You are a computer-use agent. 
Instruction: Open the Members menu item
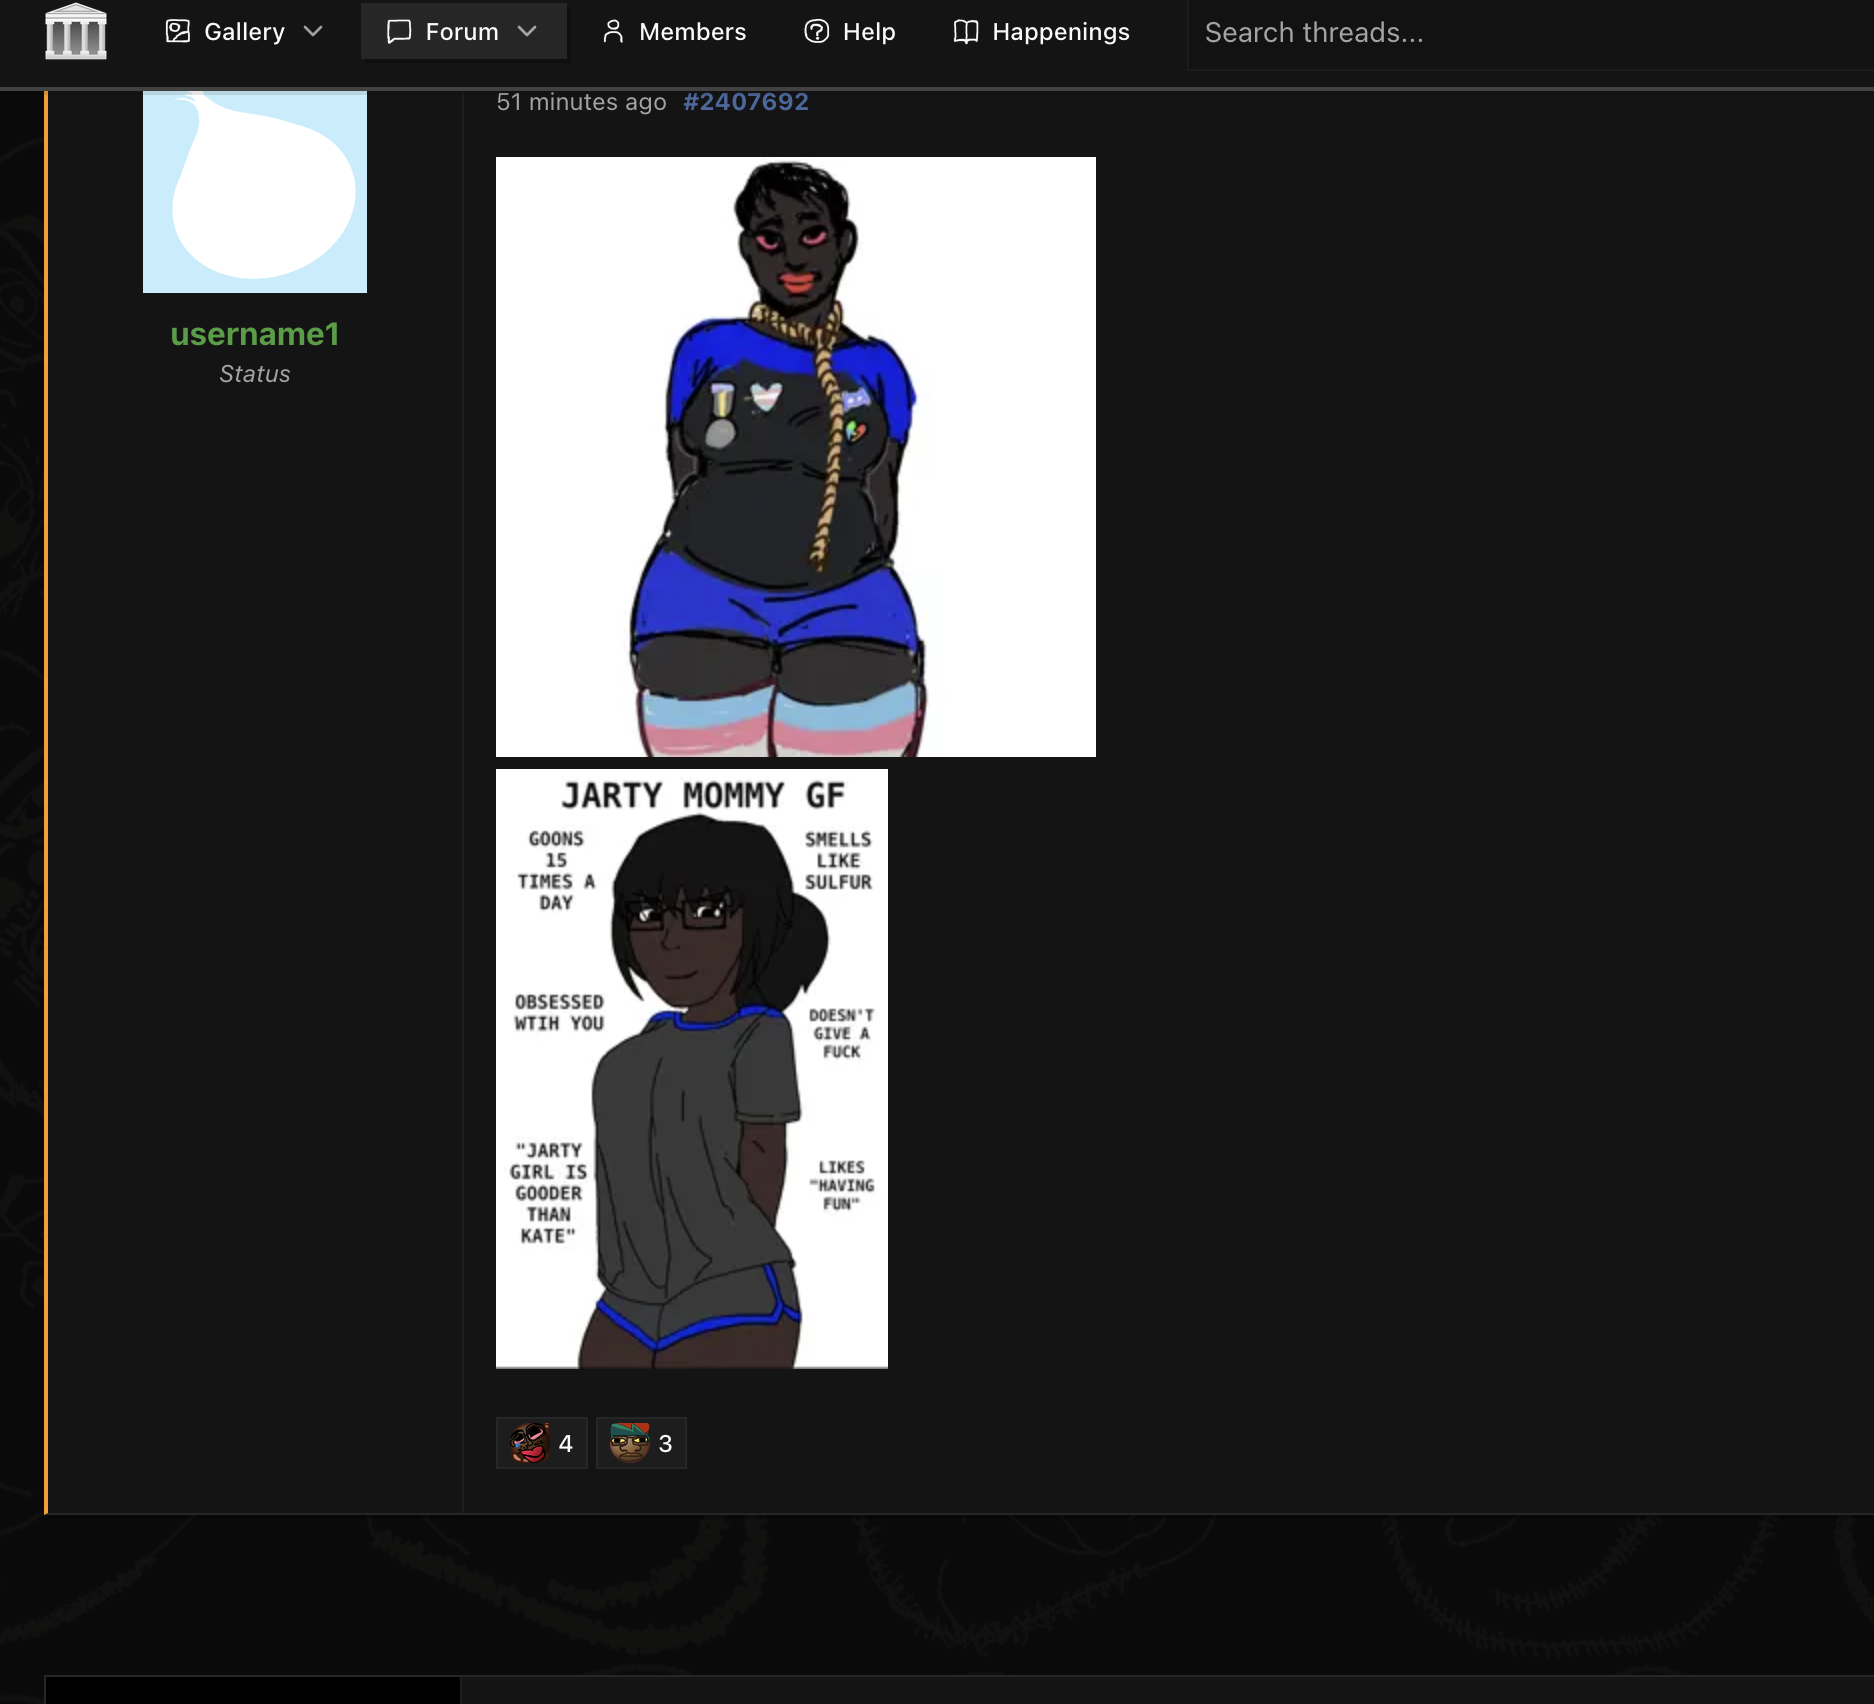pyautogui.click(x=673, y=32)
